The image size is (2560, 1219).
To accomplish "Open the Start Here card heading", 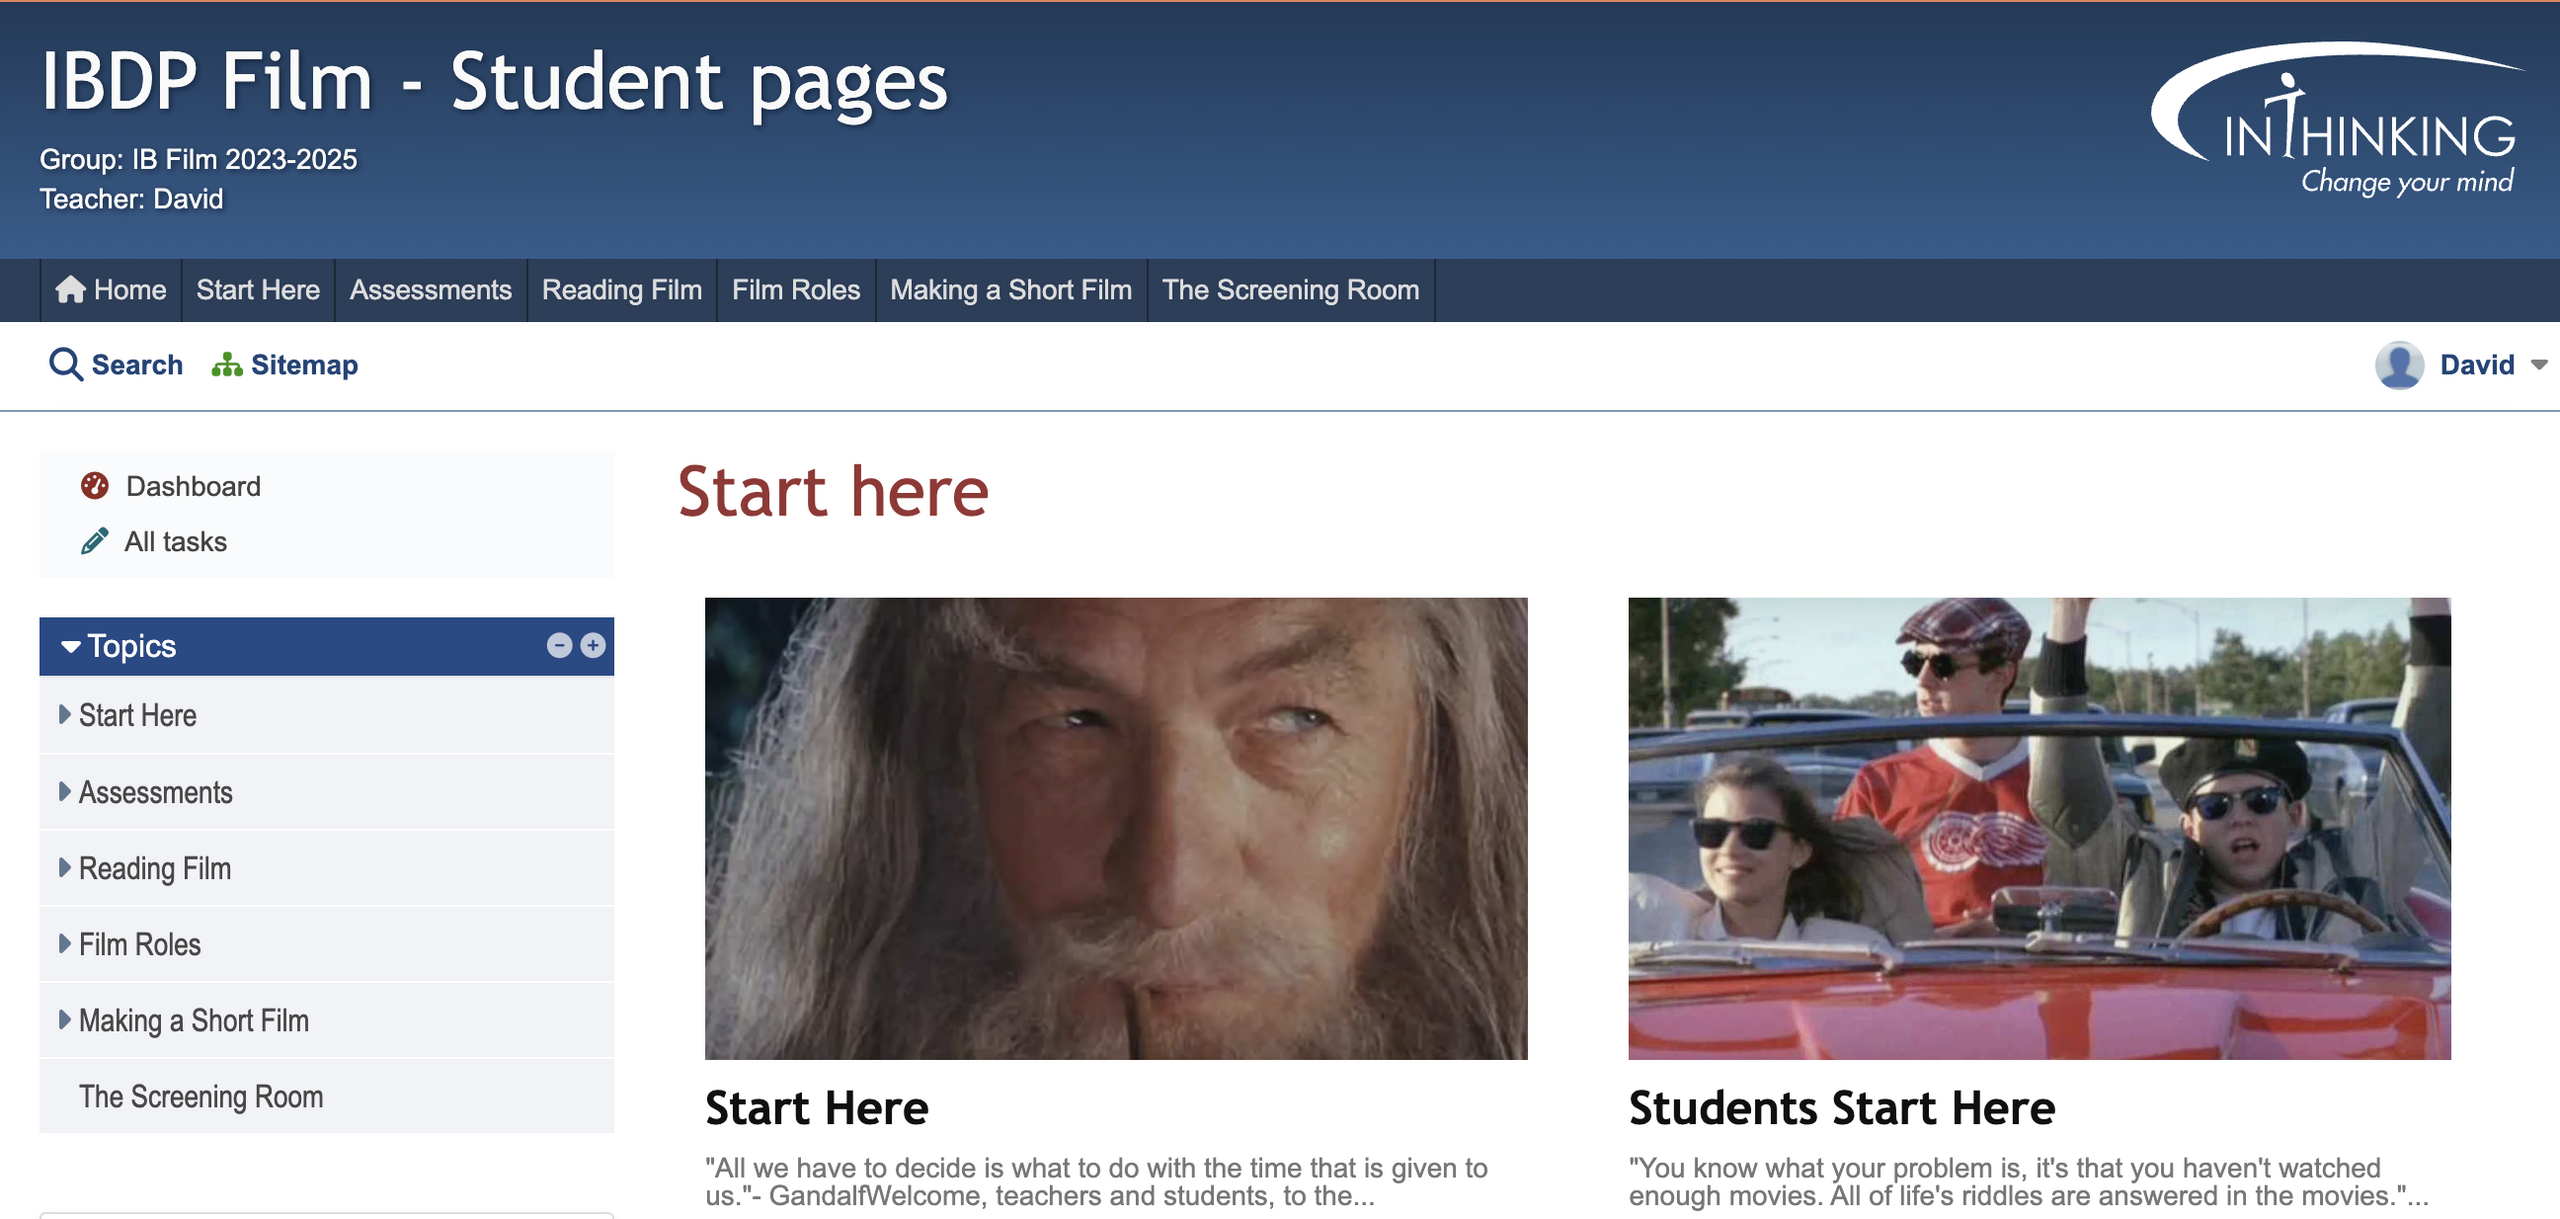I will (x=817, y=1108).
